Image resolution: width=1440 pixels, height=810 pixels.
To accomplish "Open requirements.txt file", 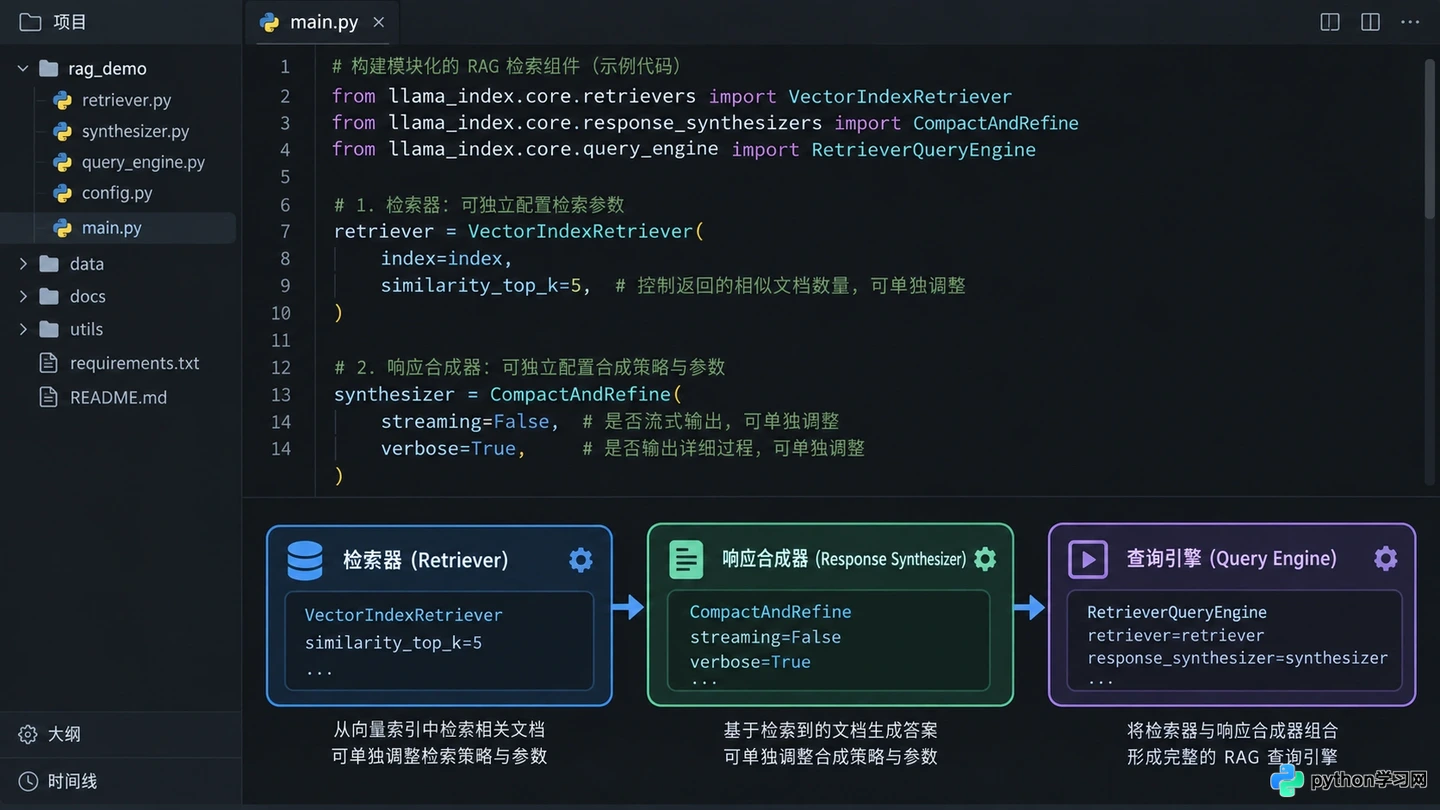I will tap(134, 363).
